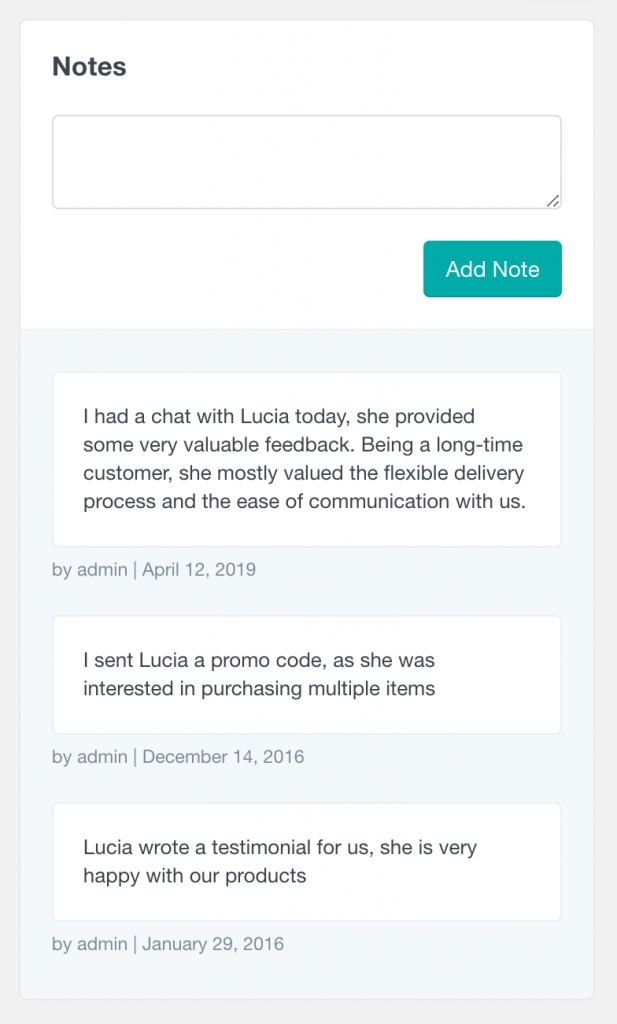Click inside the empty note text area

coord(307,160)
